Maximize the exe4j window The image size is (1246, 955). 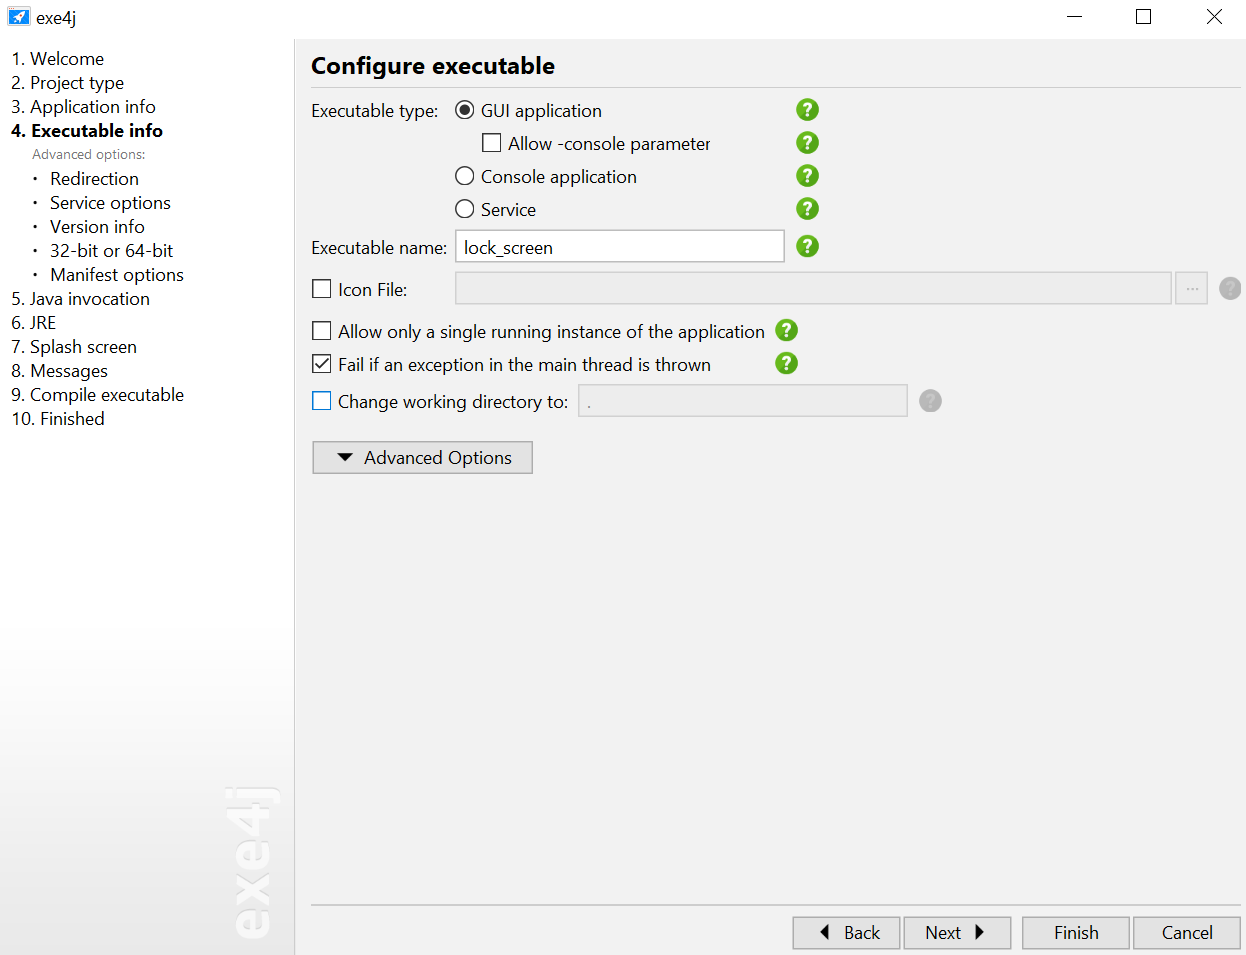[1144, 17]
